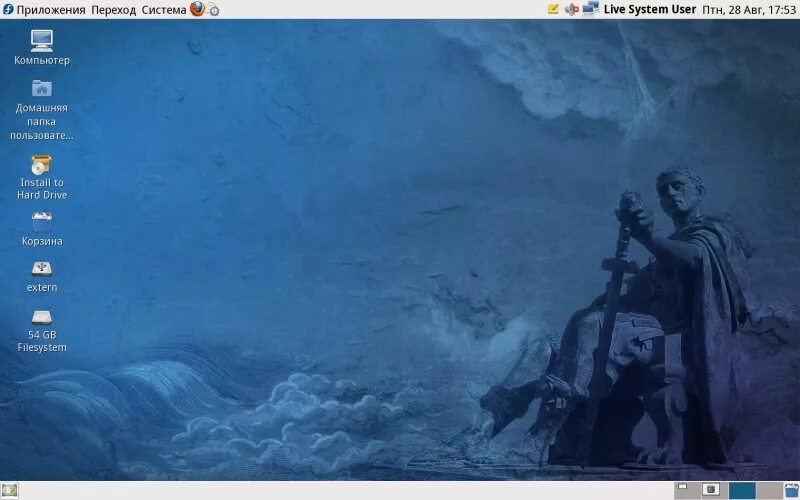This screenshot has height=500, width=800.
Task: Switch to the first workspace in pager
Action: coord(687,491)
